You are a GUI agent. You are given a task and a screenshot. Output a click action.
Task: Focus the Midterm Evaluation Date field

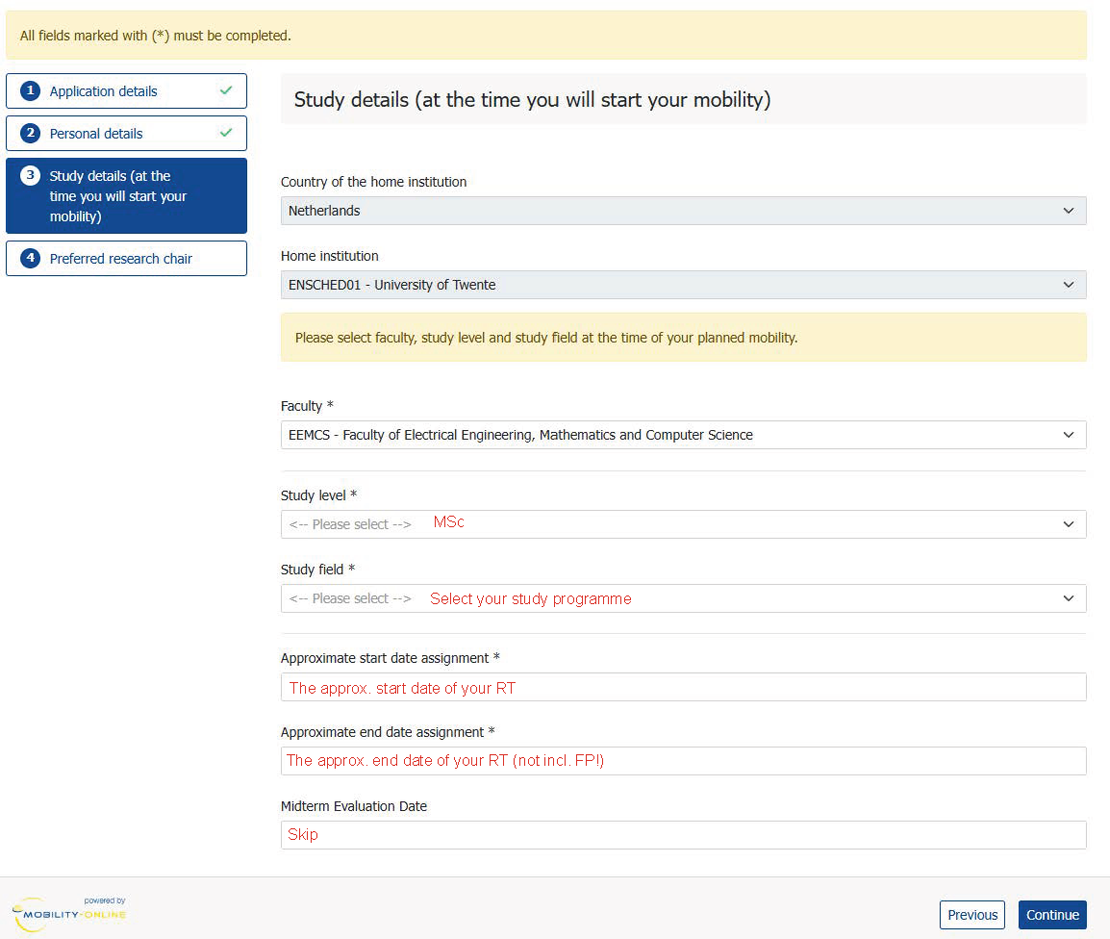click(x=683, y=835)
